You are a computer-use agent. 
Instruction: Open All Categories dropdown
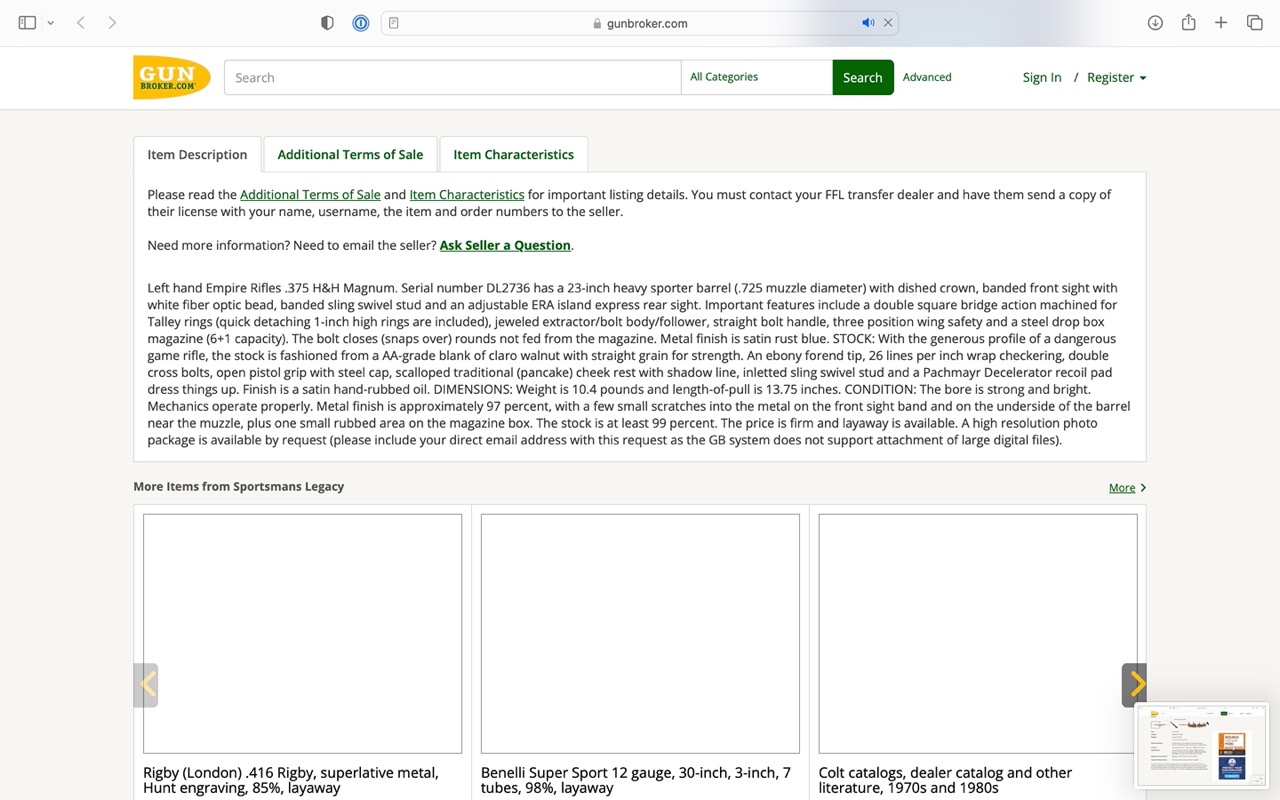click(757, 77)
